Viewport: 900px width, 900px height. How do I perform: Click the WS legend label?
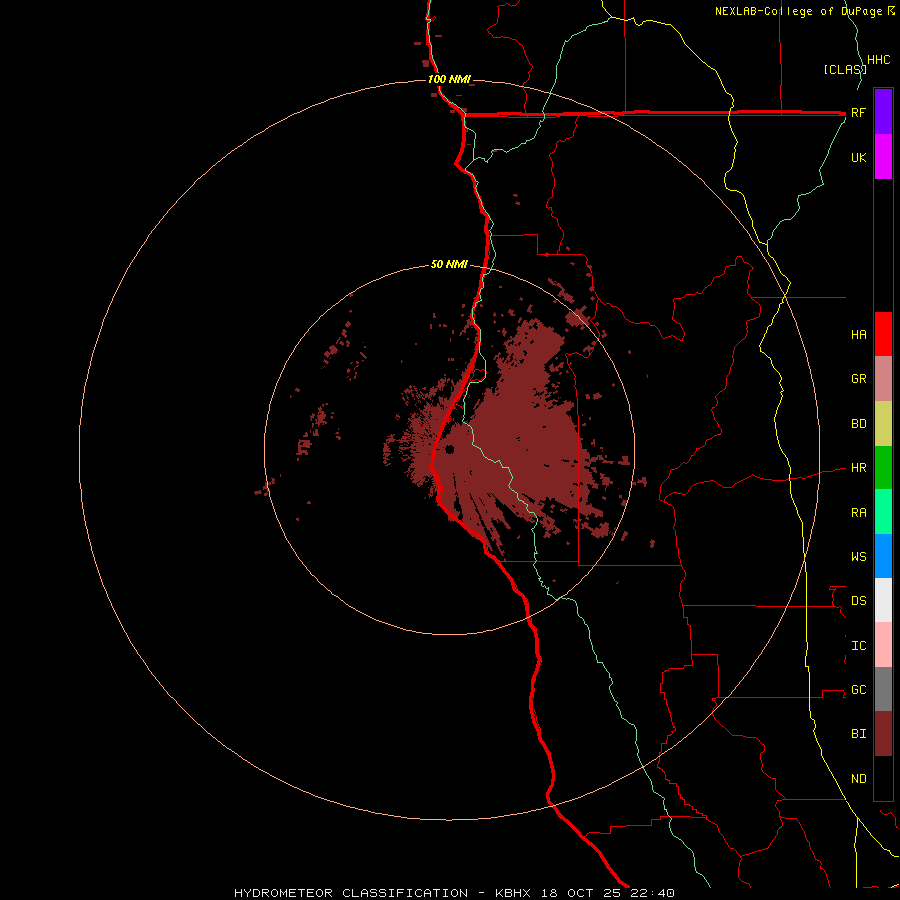pyautogui.click(x=858, y=557)
